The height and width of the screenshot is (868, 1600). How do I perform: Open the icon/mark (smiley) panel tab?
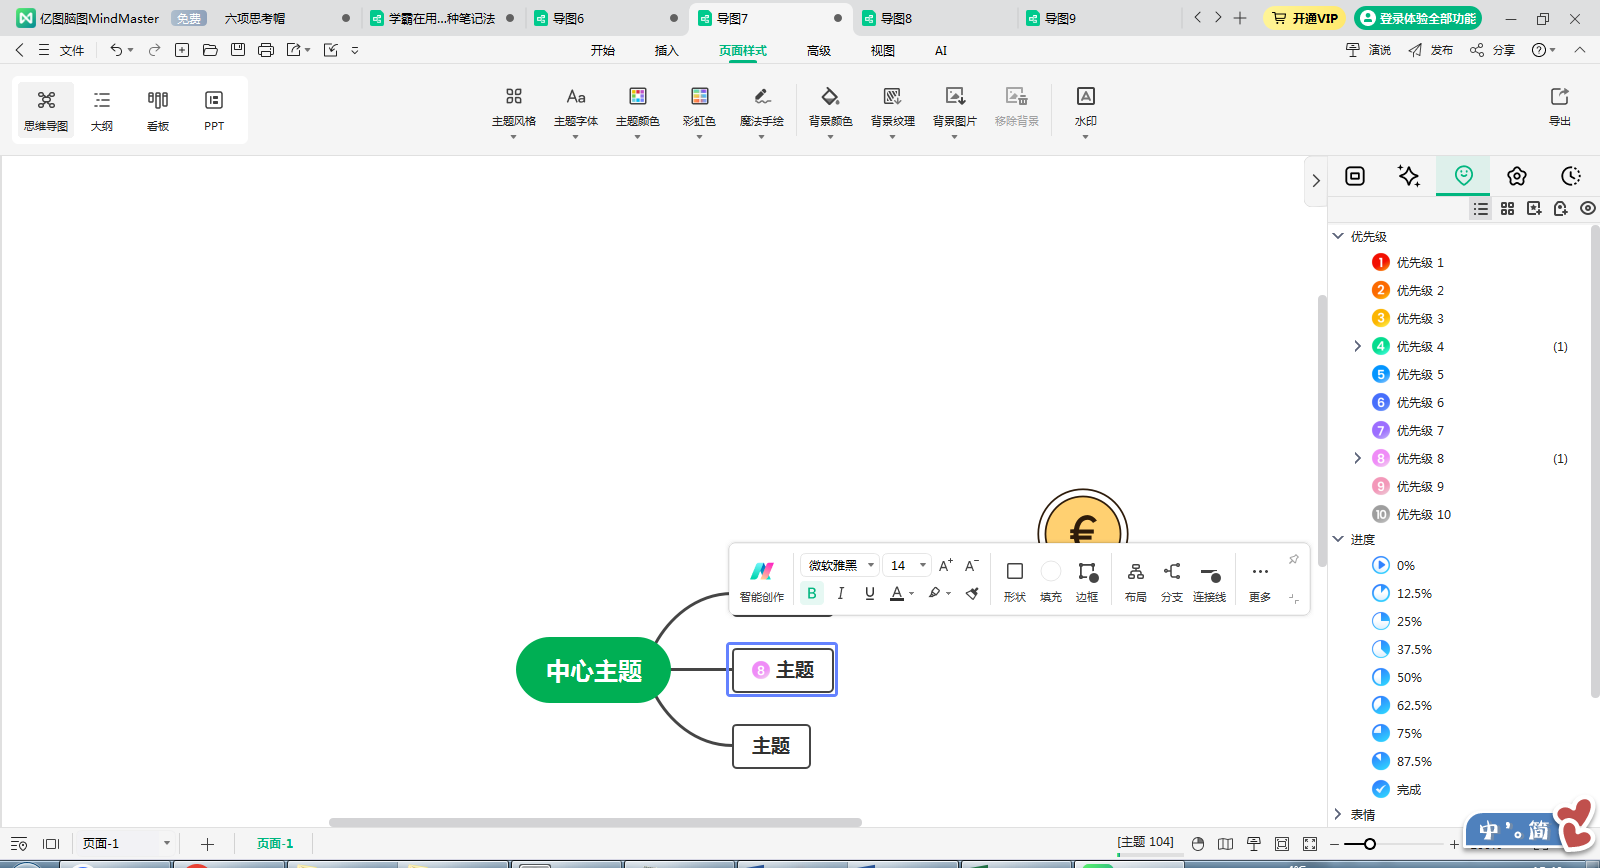(x=1463, y=176)
